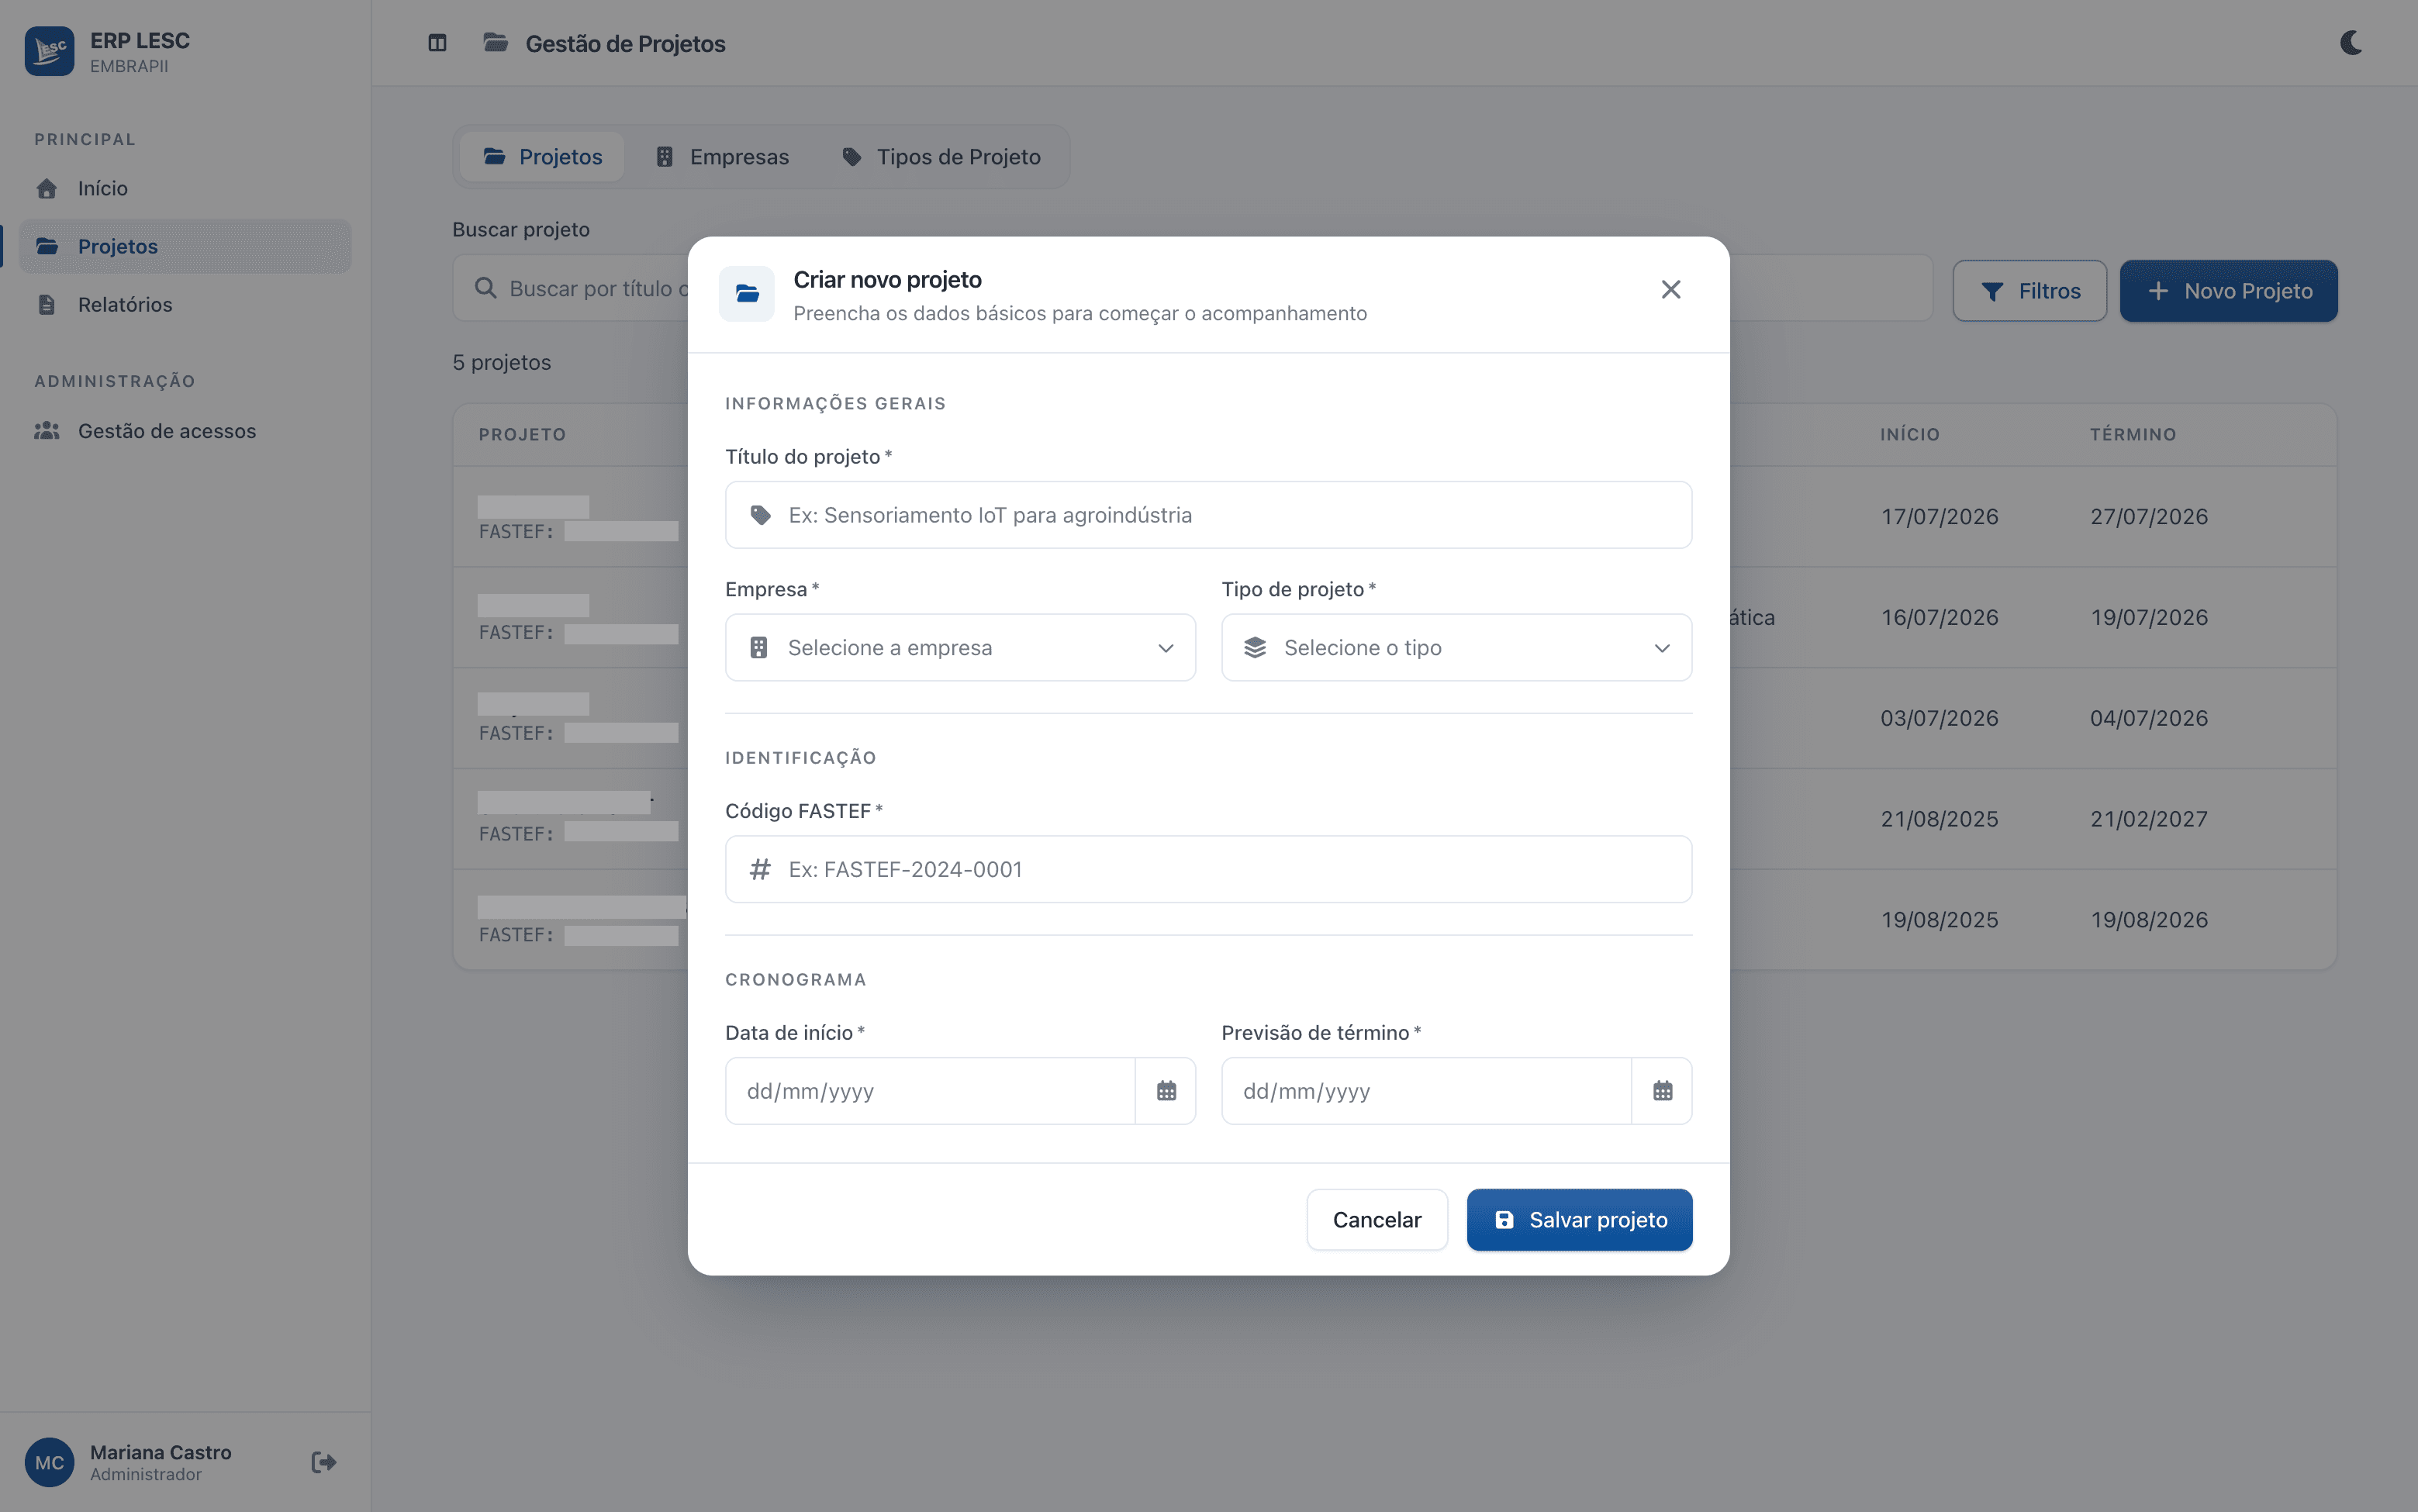Click the search magnifier icon

(485, 288)
